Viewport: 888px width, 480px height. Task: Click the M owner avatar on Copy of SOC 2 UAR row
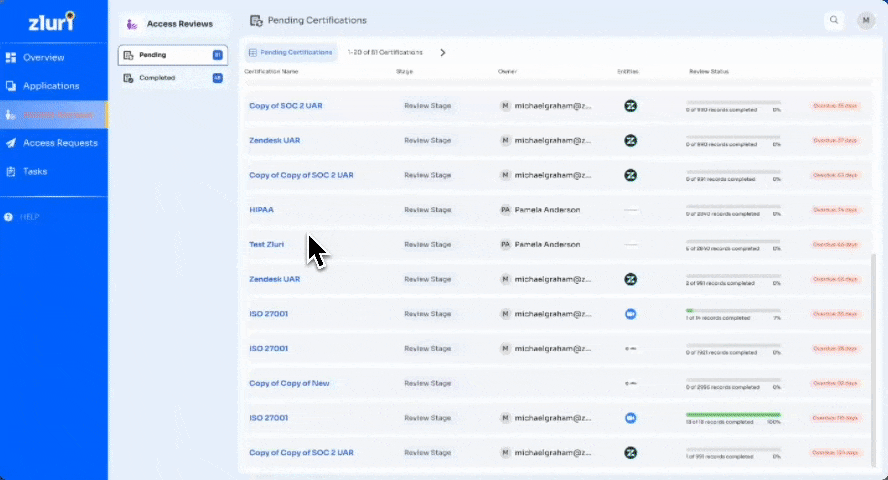coord(505,106)
